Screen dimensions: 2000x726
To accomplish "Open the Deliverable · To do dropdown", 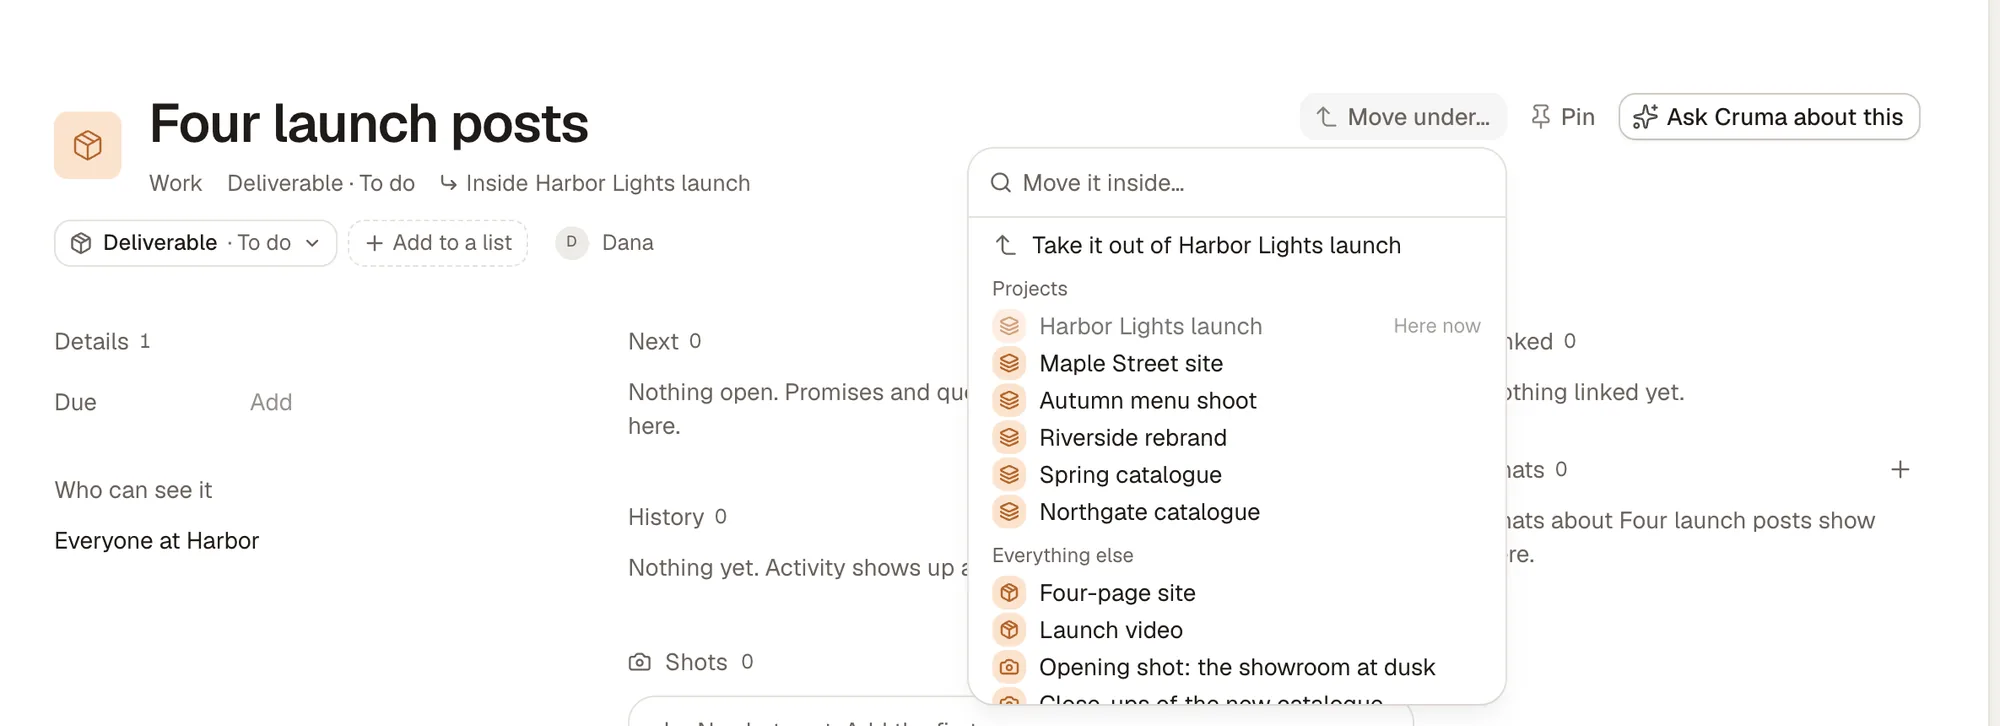I will [x=196, y=243].
